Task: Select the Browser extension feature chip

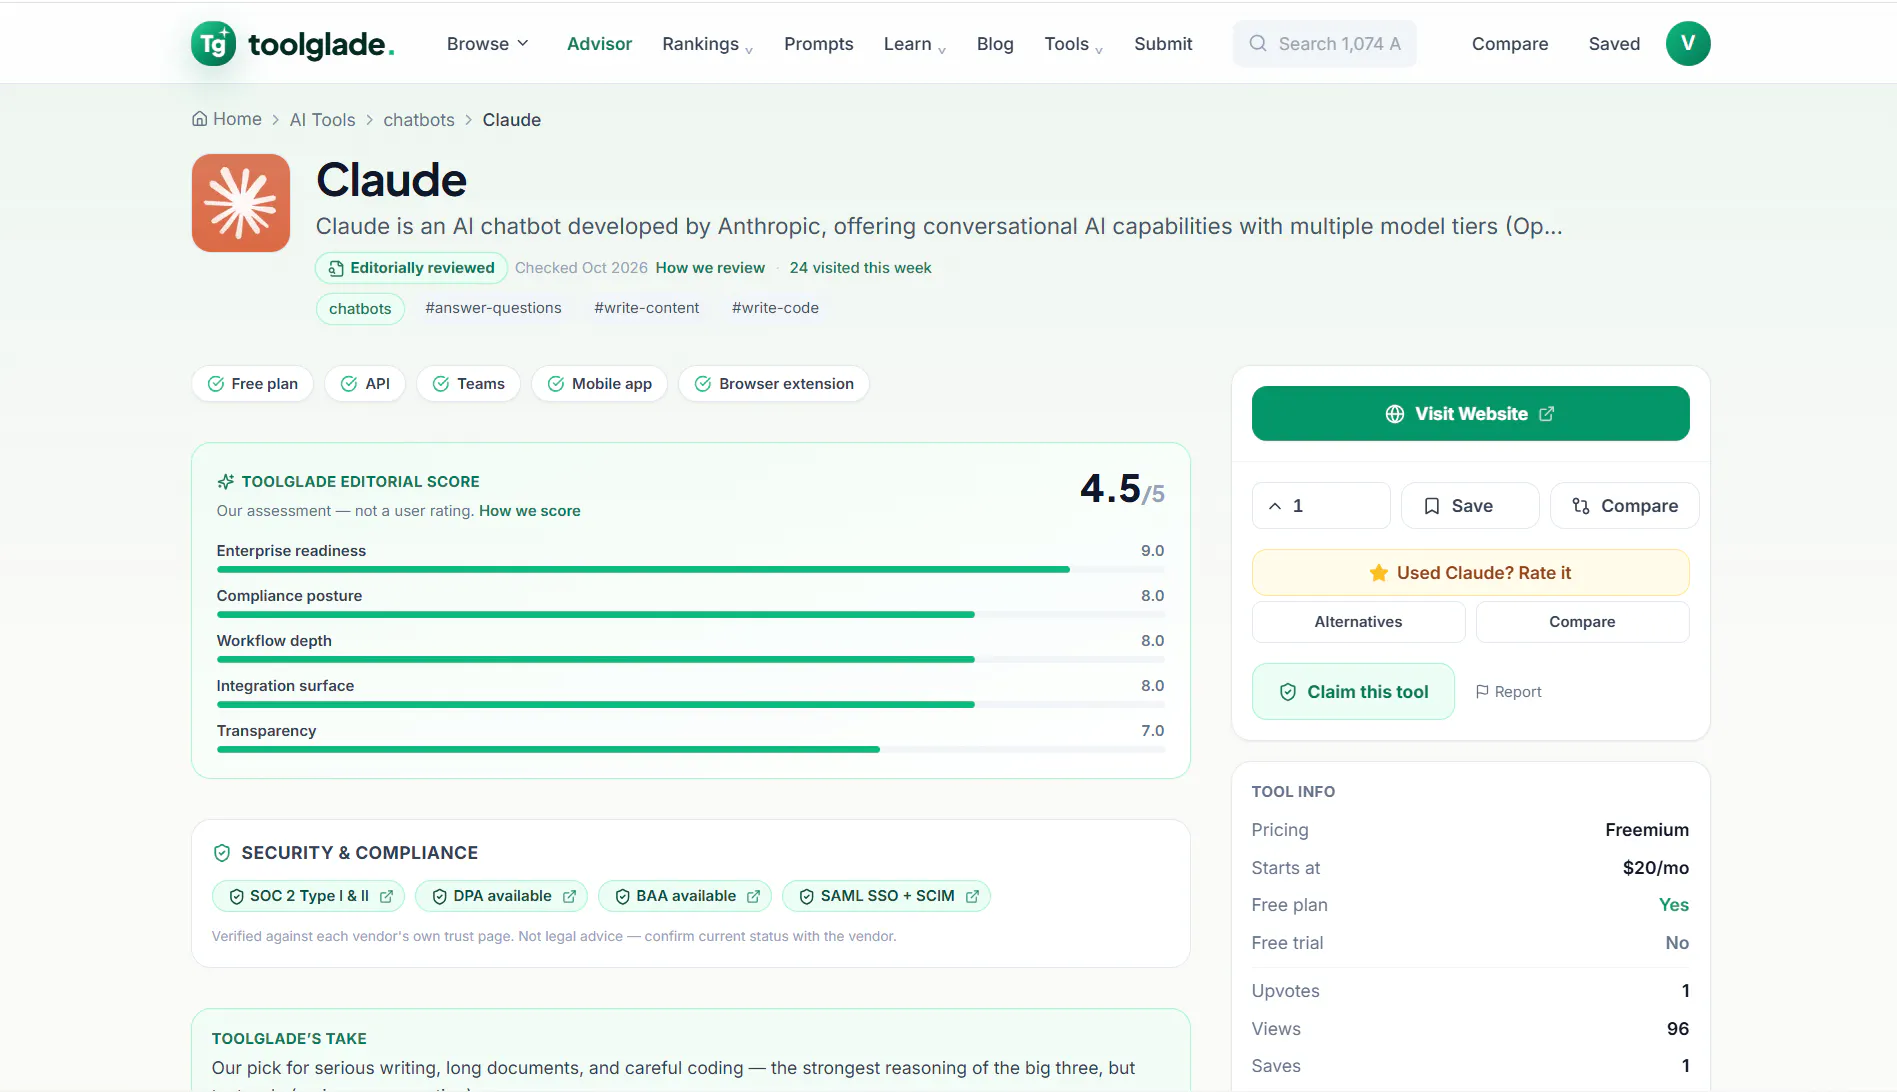Action: [774, 384]
